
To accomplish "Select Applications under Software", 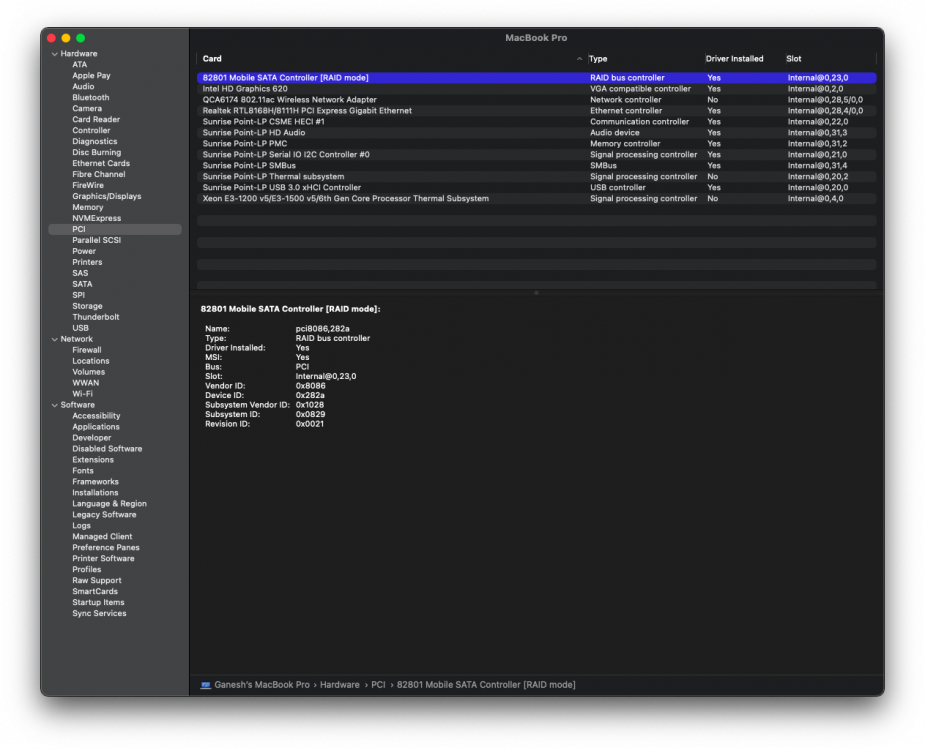I will click(x=96, y=427).
